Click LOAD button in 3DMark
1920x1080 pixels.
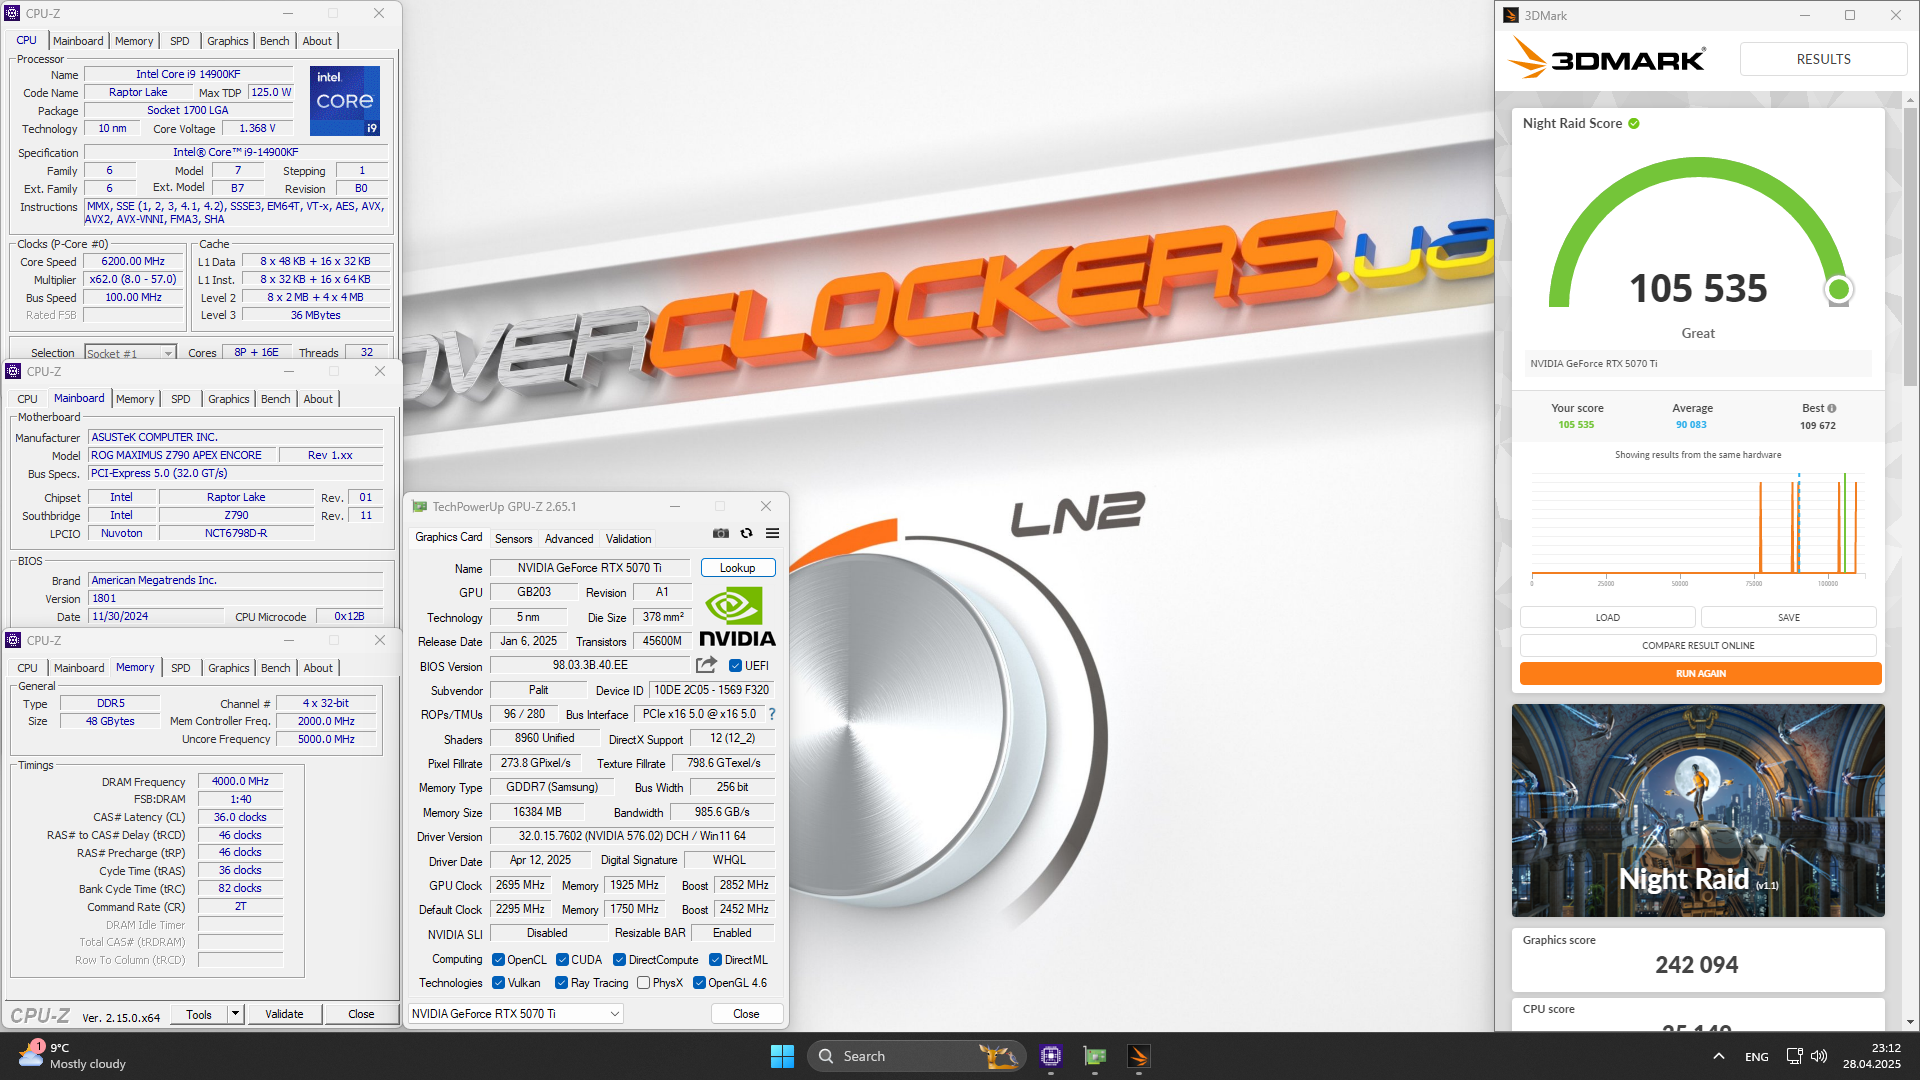tap(1607, 617)
